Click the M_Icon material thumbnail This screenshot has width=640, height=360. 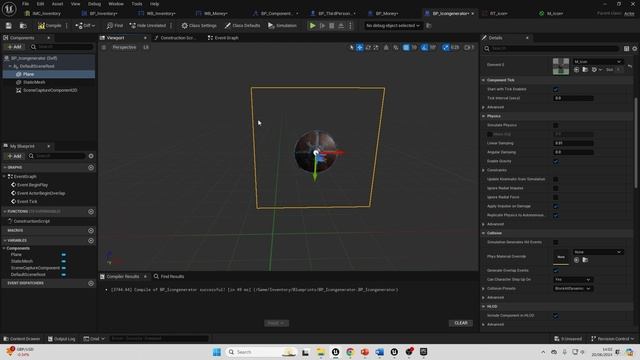pos(561,66)
